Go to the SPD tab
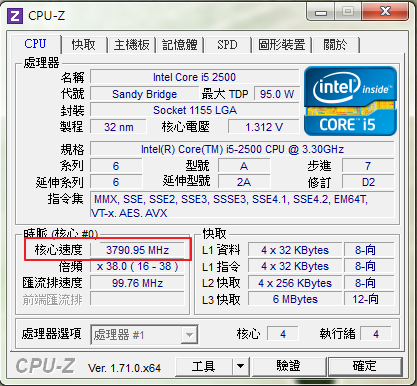 pos(227,45)
